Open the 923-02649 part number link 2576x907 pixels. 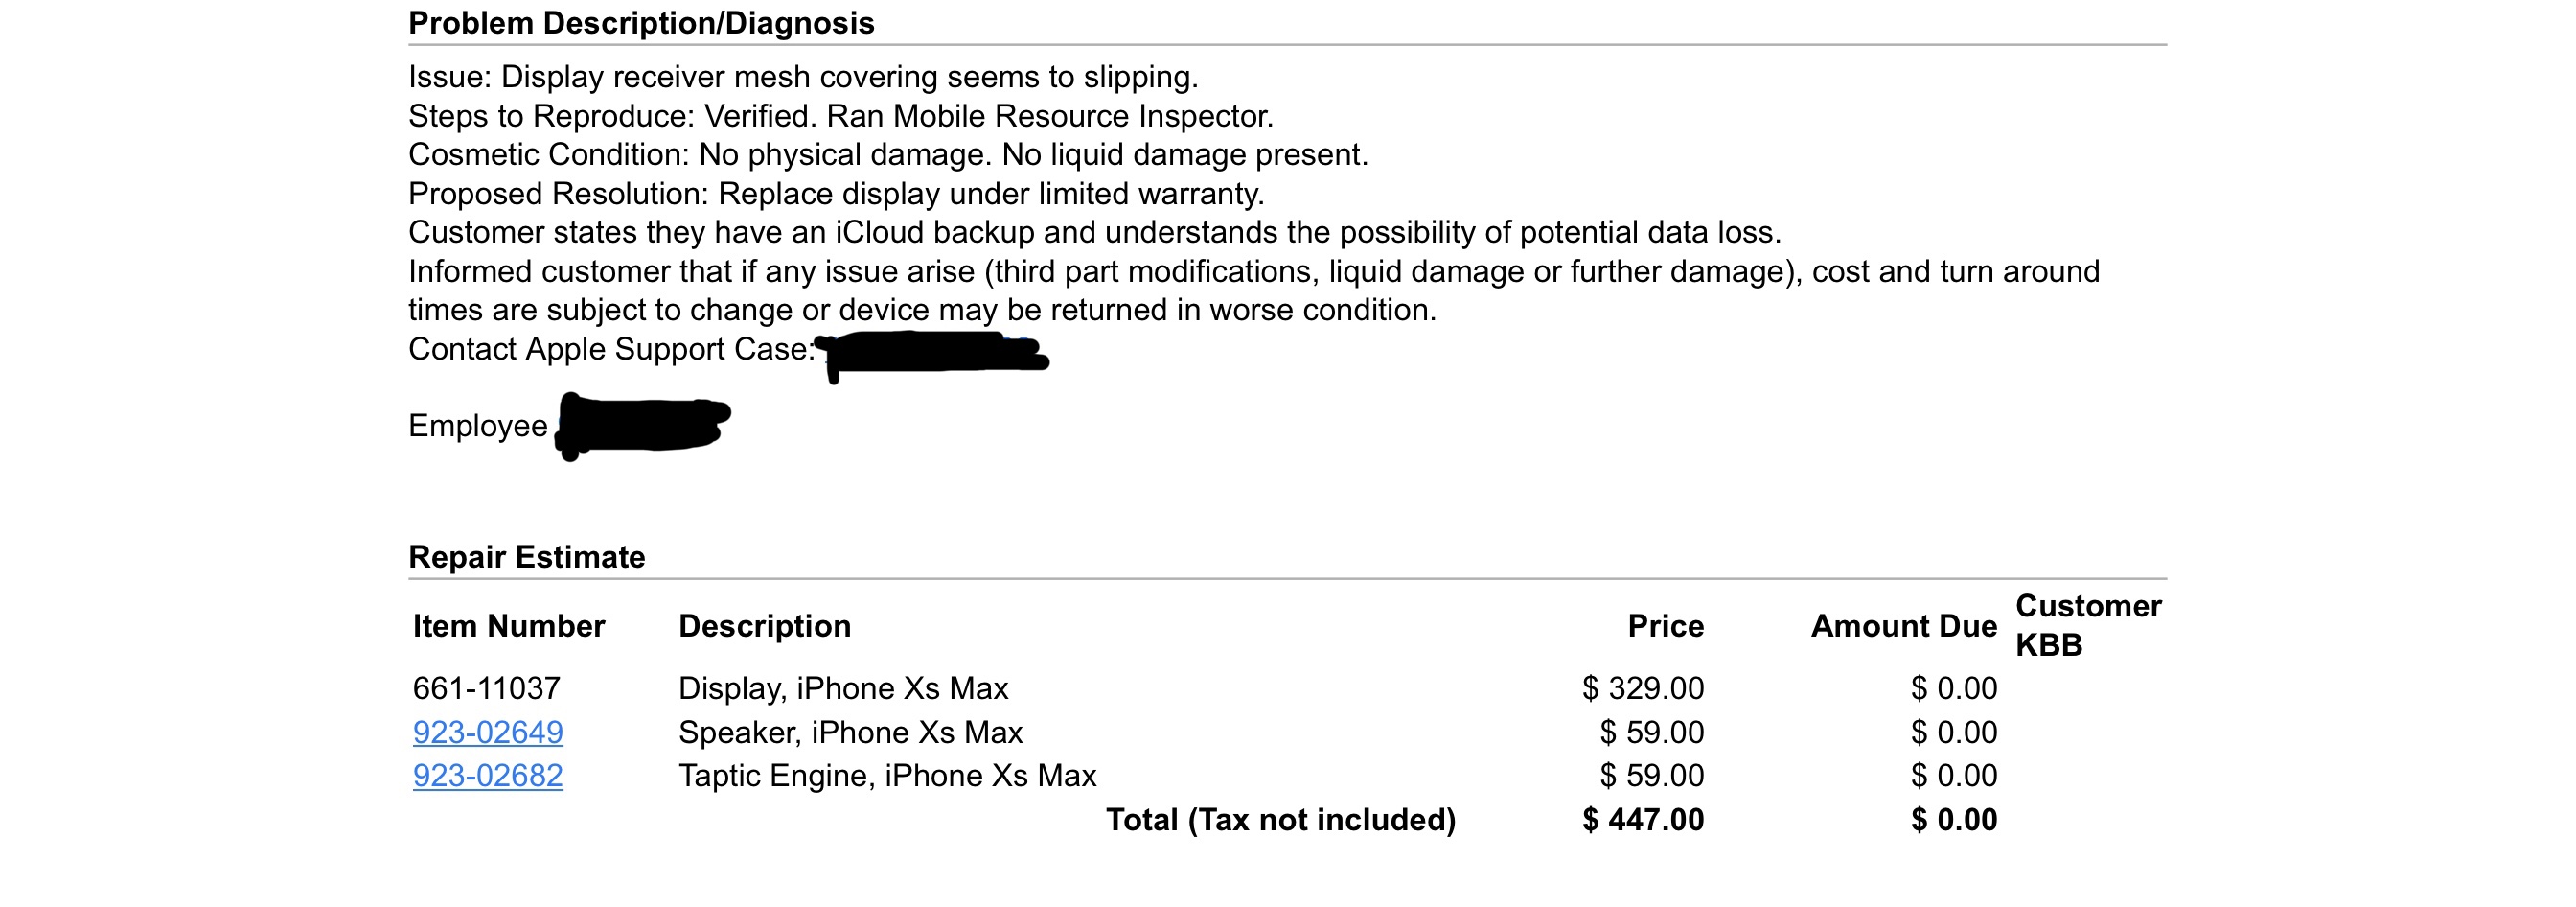pyautogui.click(x=488, y=732)
